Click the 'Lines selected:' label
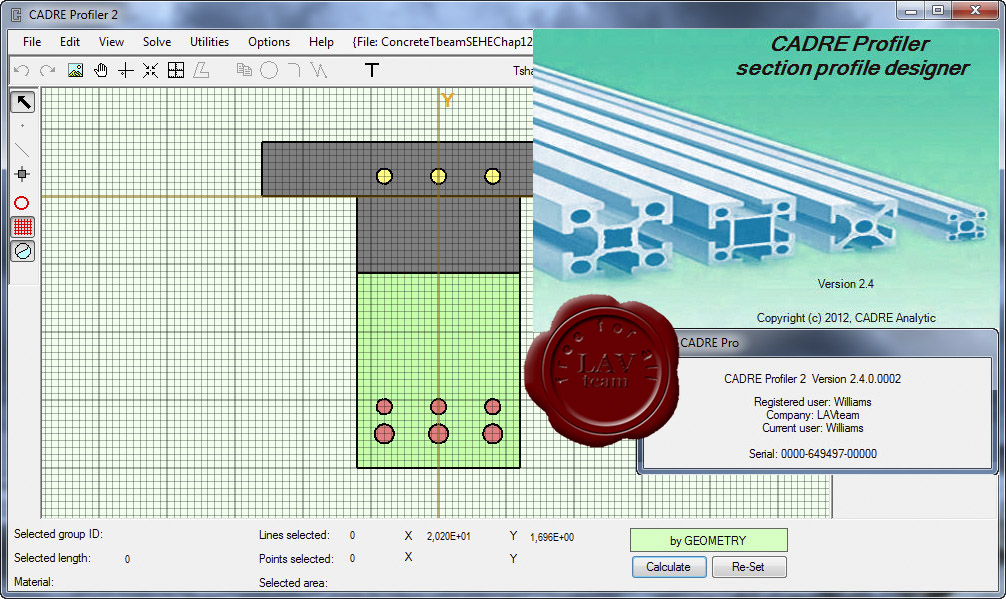1006x599 pixels. [x=294, y=535]
